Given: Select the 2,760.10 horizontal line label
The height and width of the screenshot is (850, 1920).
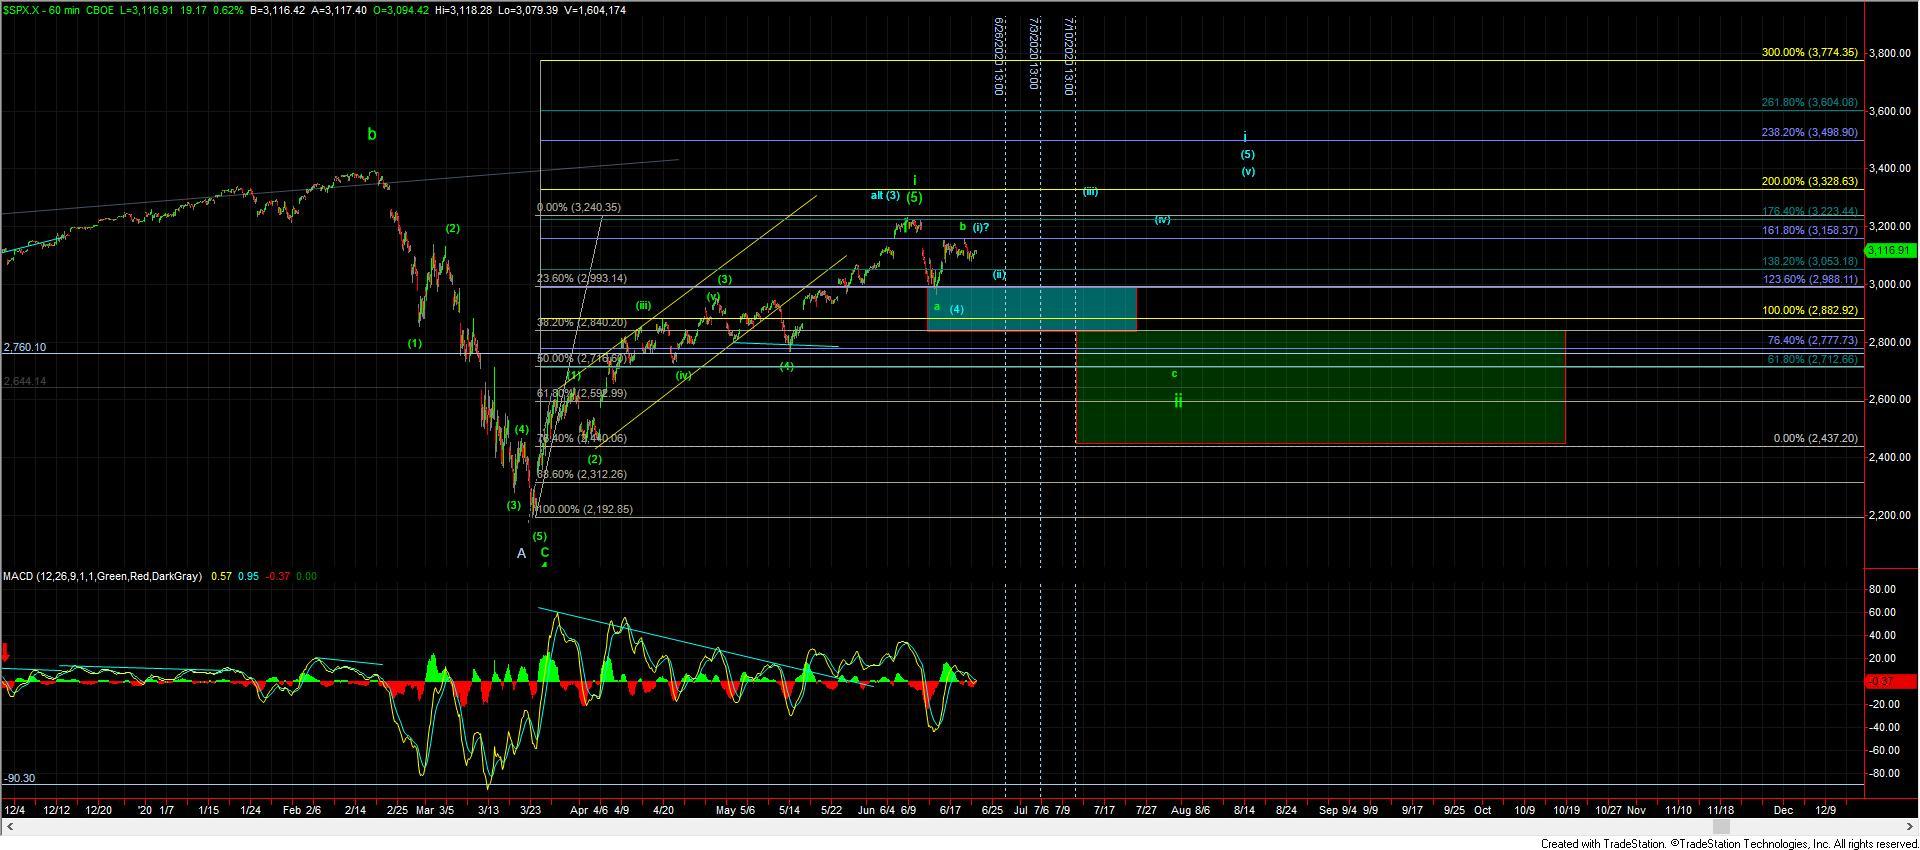Looking at the screenshot, I should coord(24,347).
